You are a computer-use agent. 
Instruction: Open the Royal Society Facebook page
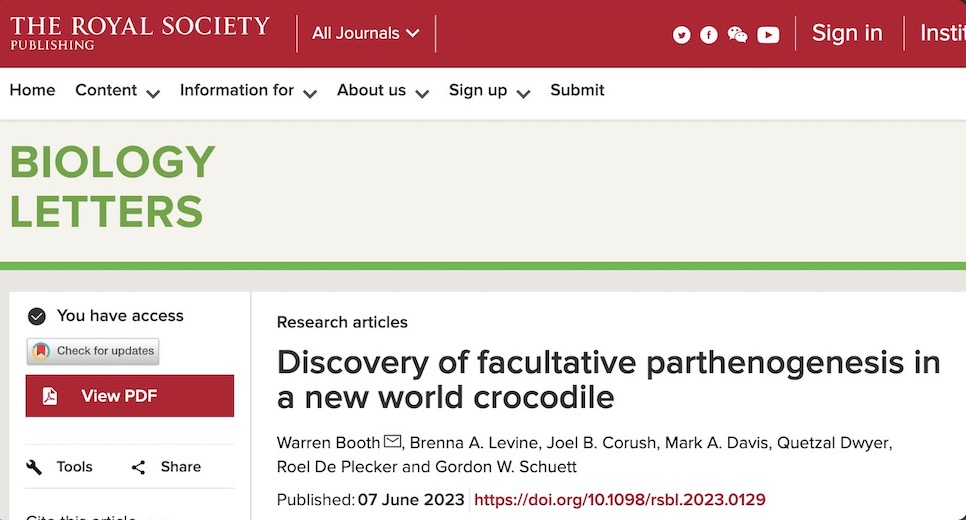coord(709,35)
